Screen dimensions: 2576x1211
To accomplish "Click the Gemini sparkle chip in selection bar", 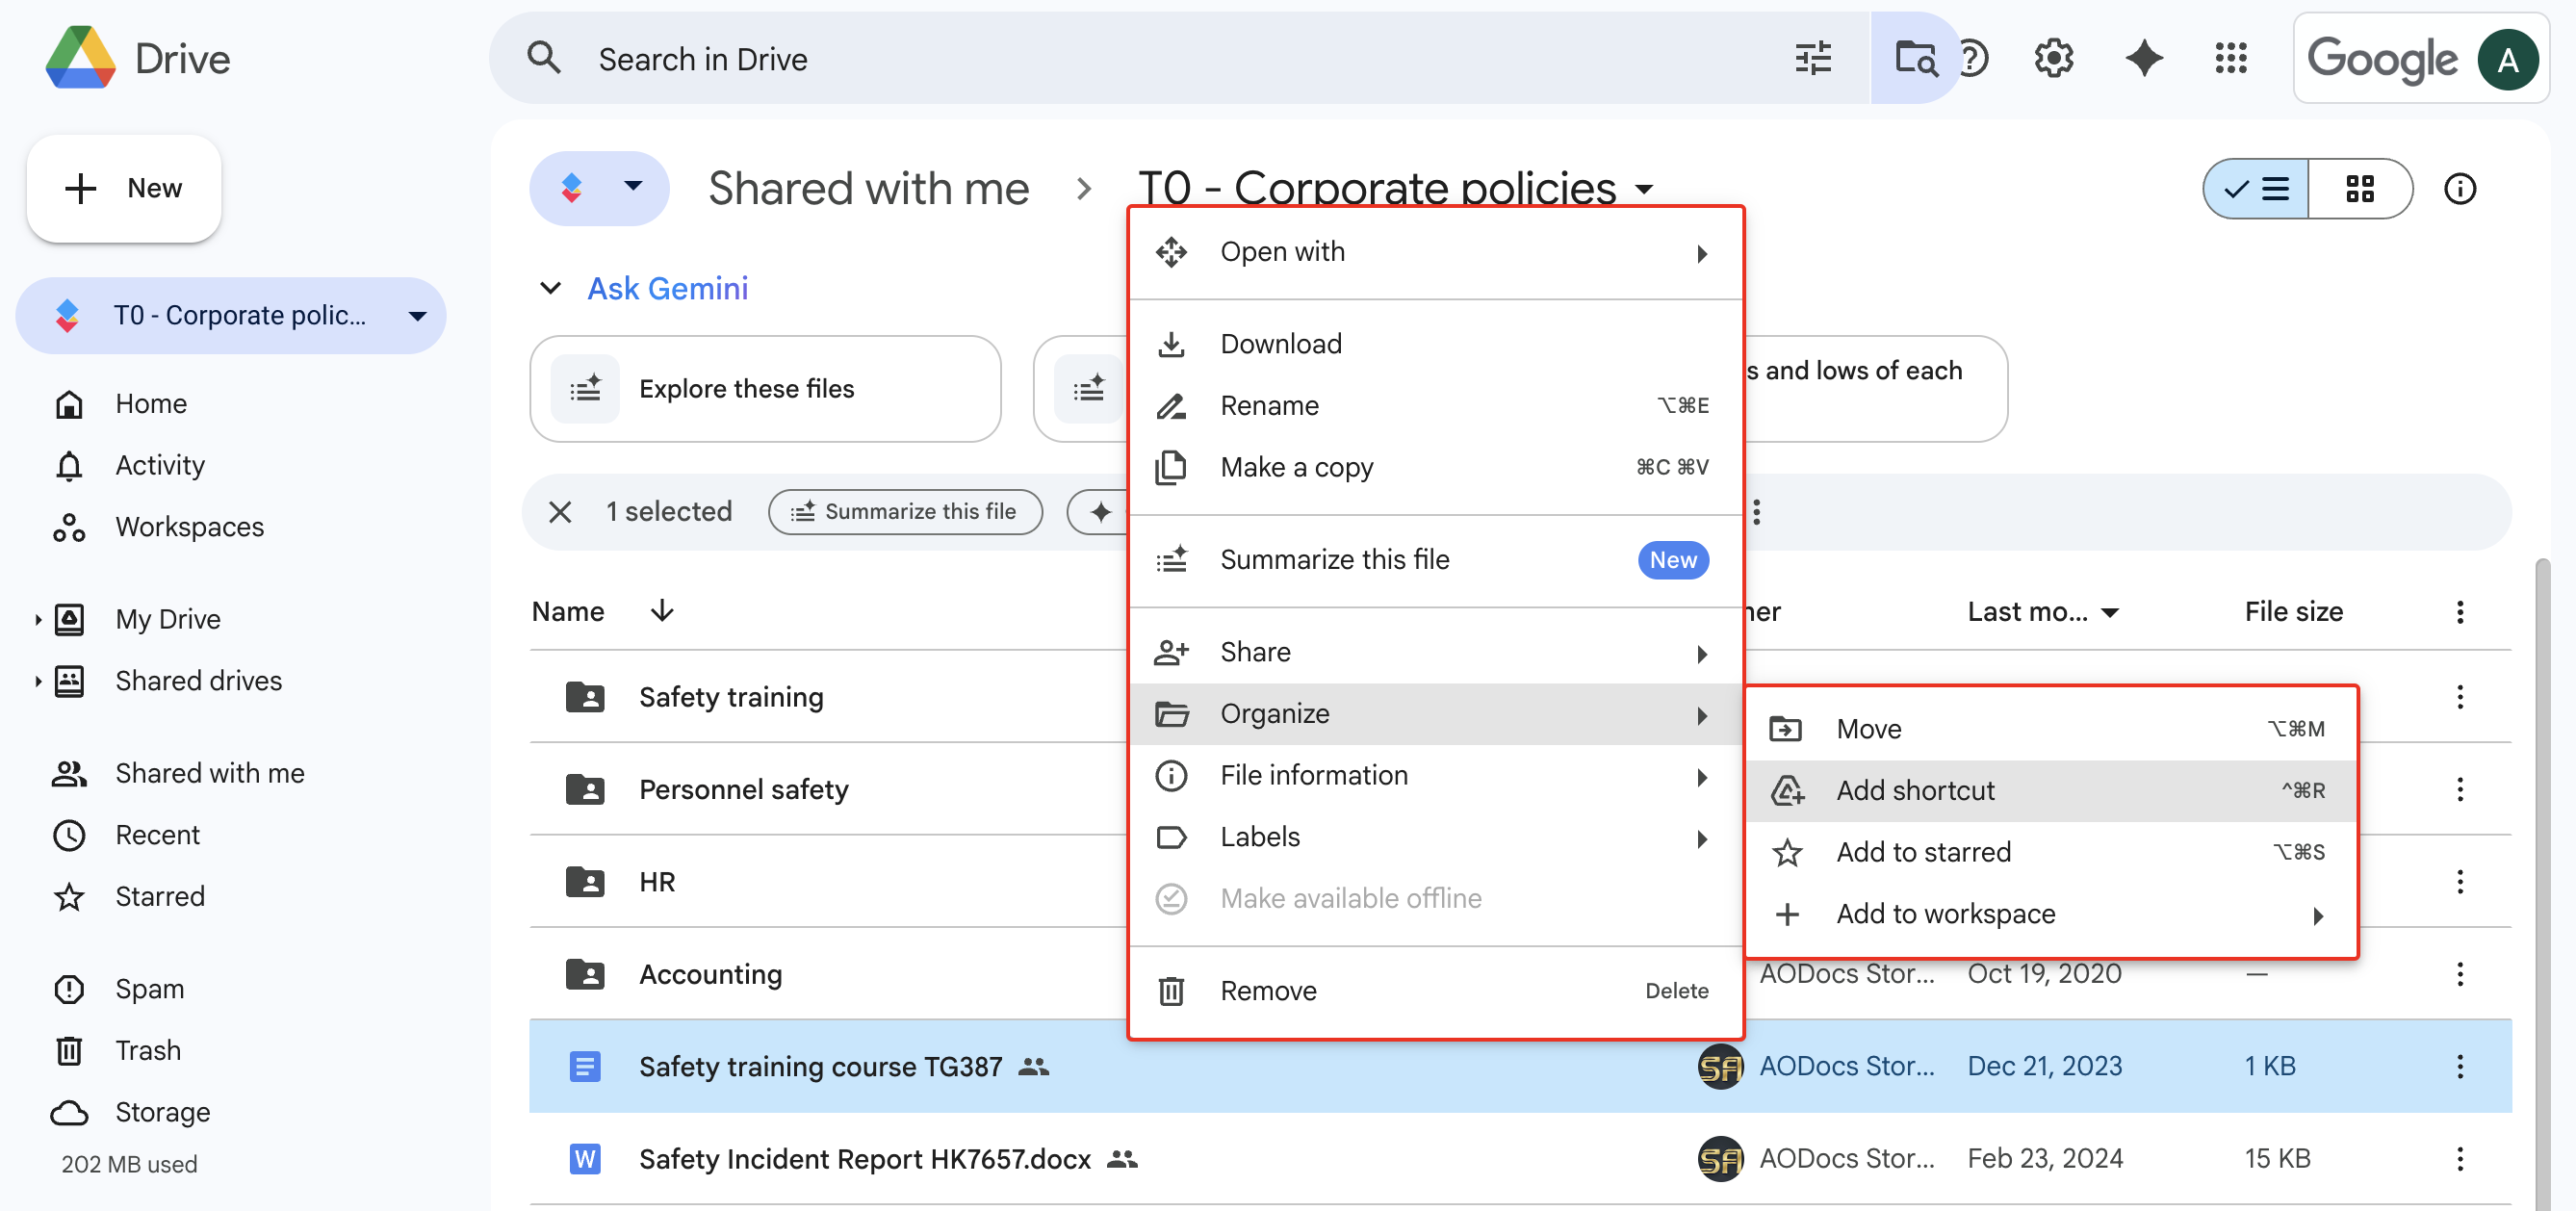I will (1100, 512).
